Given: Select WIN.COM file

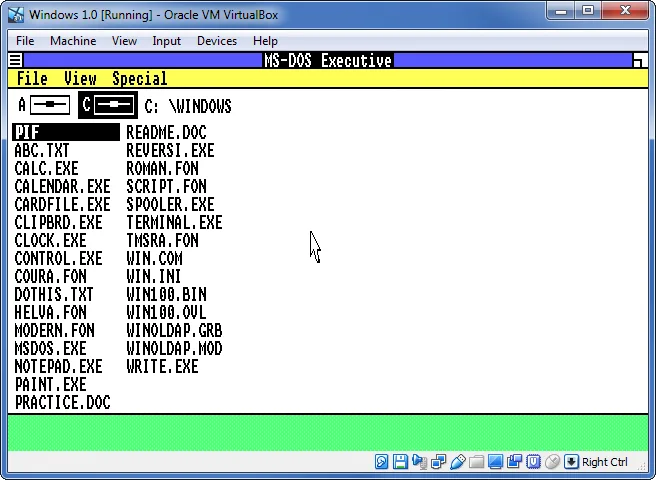Looking at the screenshot, I should coord(154,258).
